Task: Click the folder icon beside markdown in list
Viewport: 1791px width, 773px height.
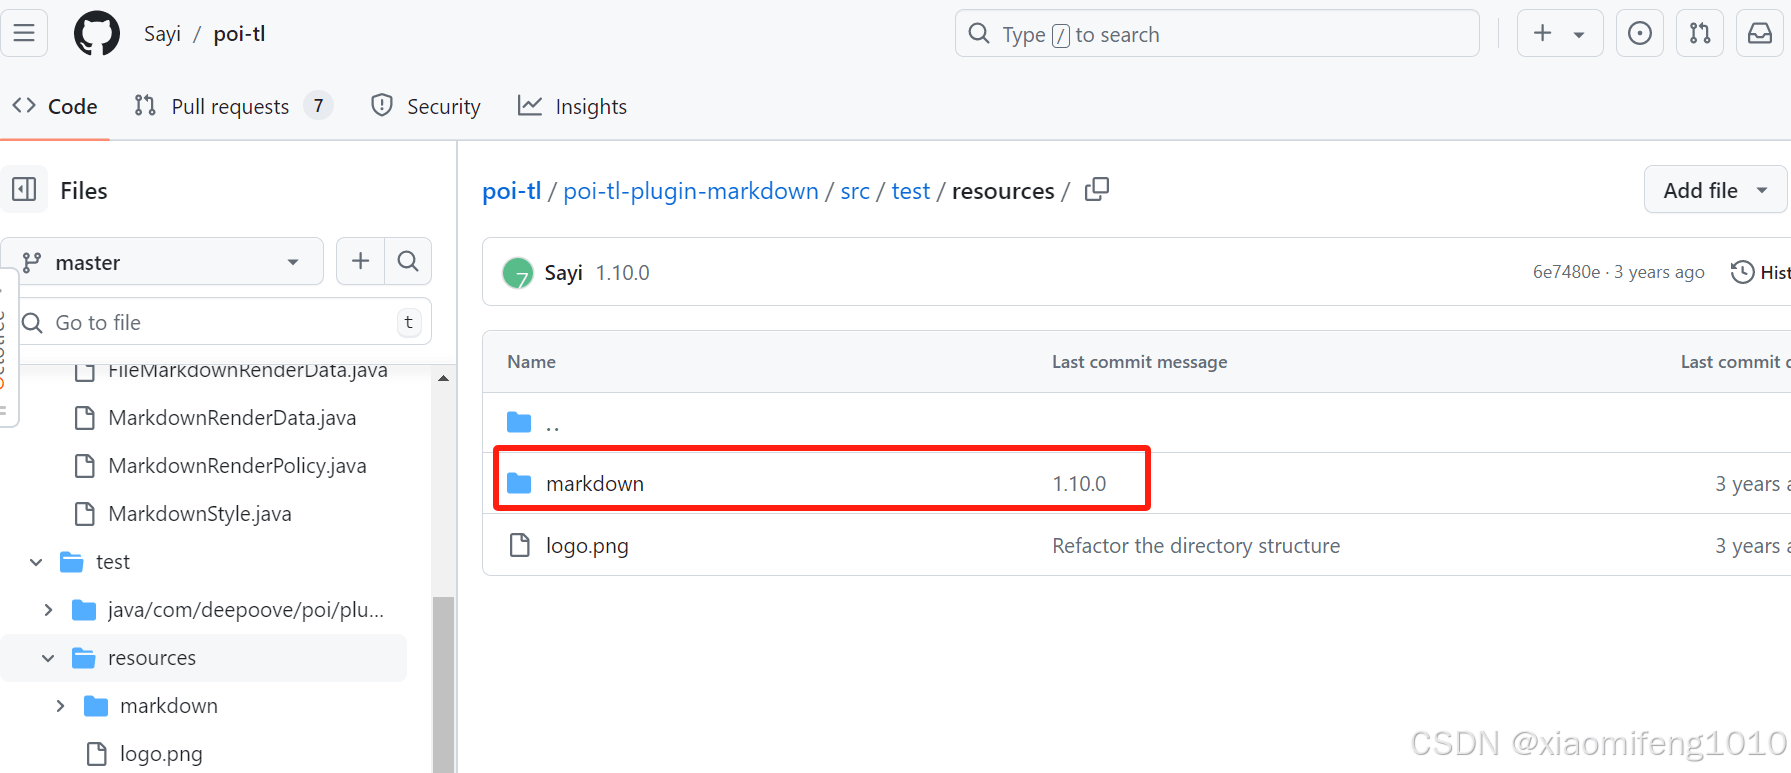Action: [519, 484]
